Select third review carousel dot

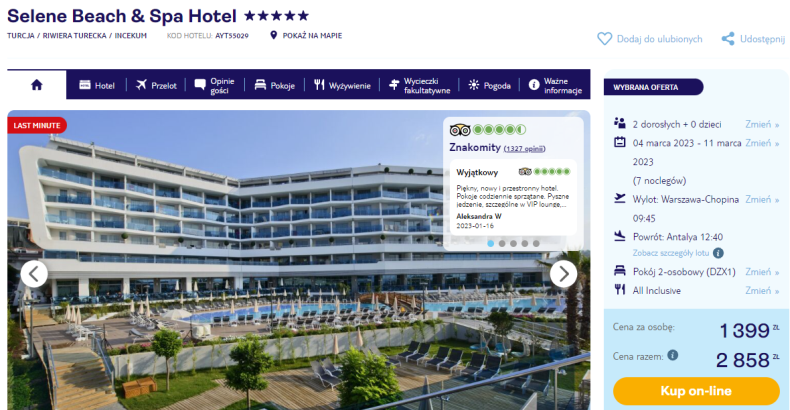(x=513, y=243)
